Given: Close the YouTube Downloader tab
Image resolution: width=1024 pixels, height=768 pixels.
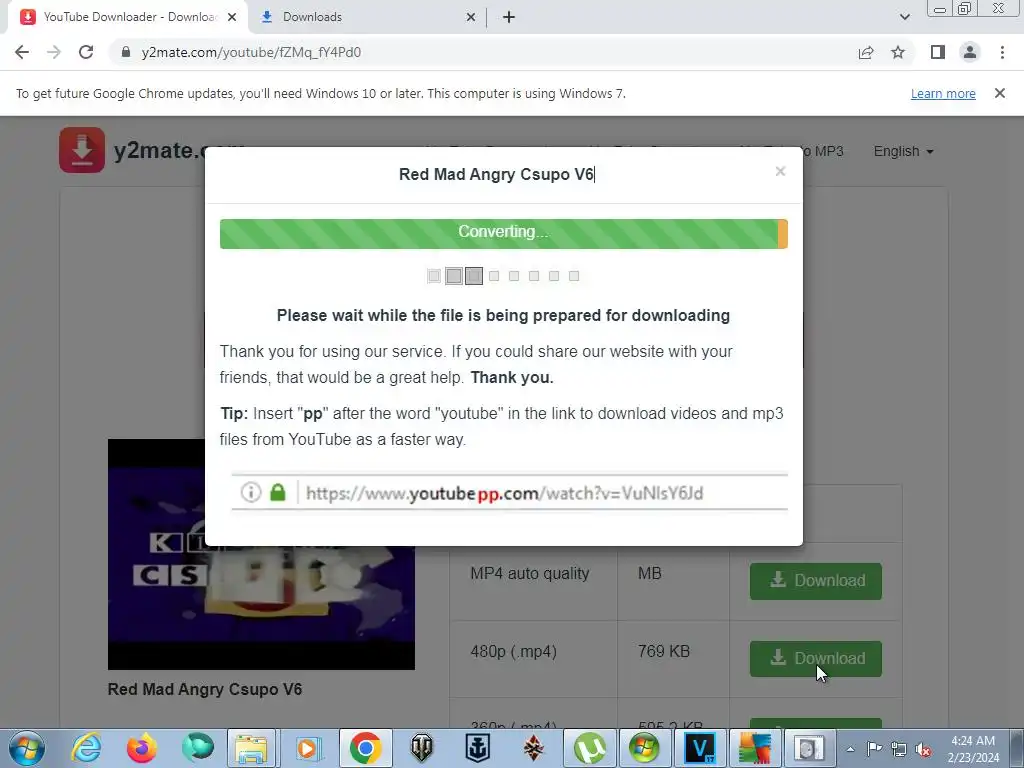Looking at the screenshot, I should [x=232, y=17].
